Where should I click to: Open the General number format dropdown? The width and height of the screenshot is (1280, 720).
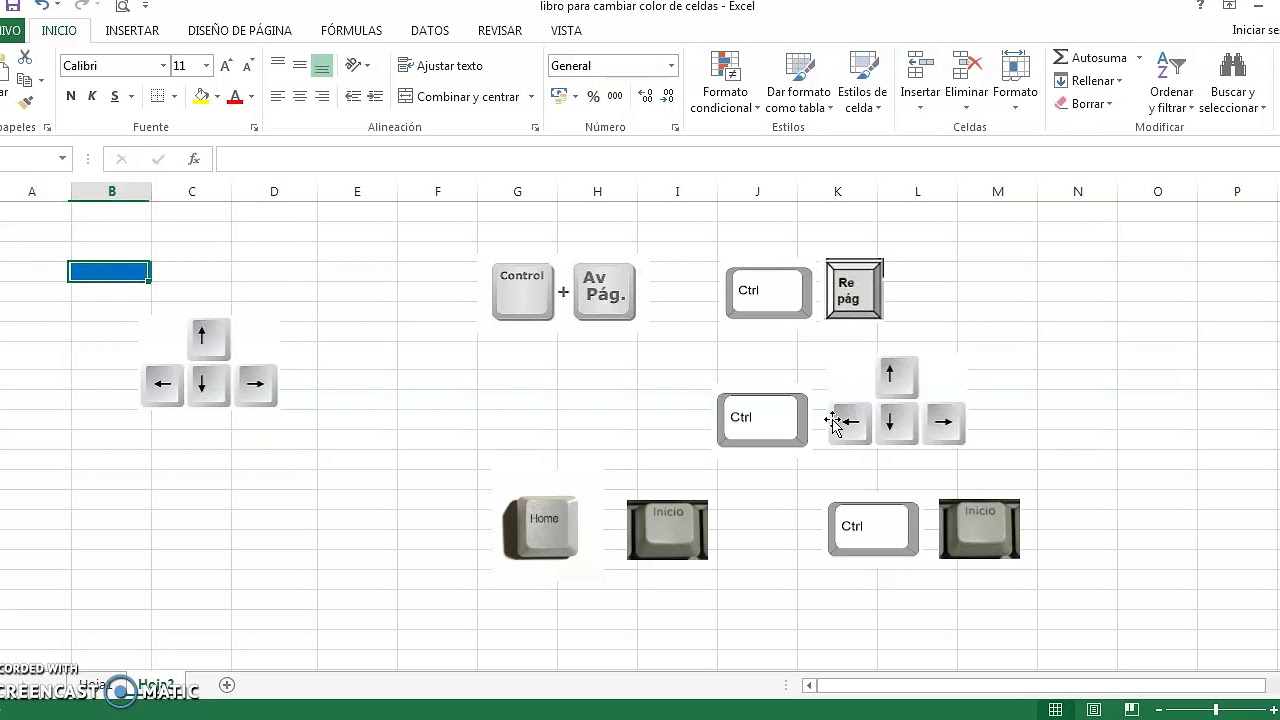pos(671,66)
